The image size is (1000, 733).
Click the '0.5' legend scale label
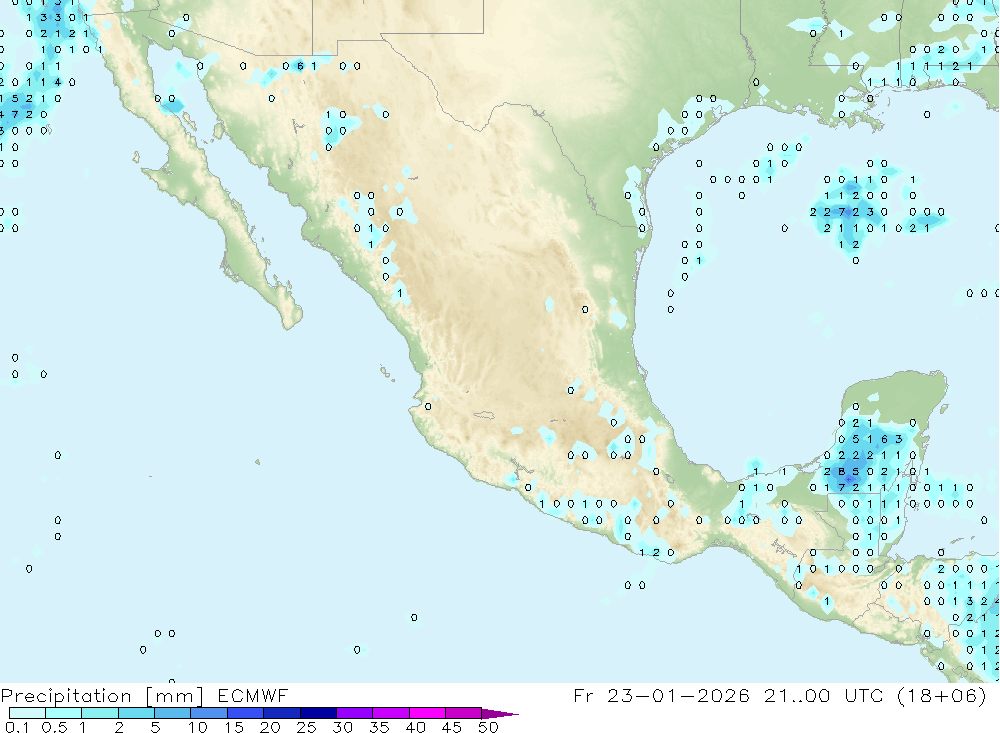coord(54,727)
